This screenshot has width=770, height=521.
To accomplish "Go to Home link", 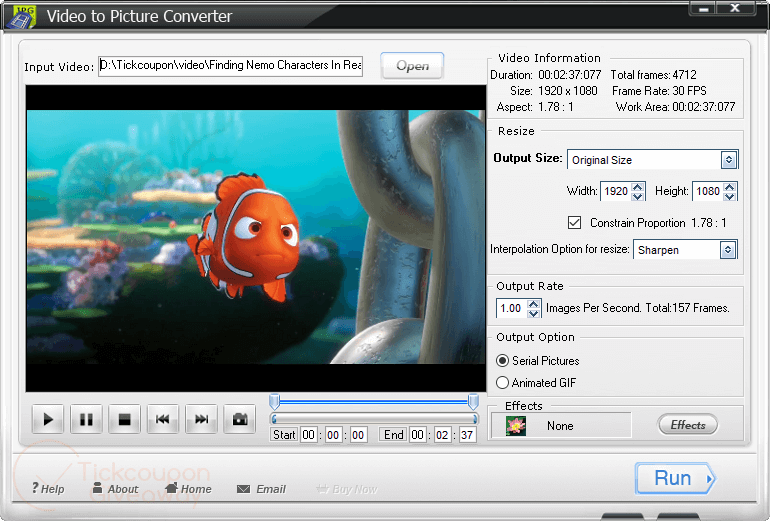I will 189,489.
